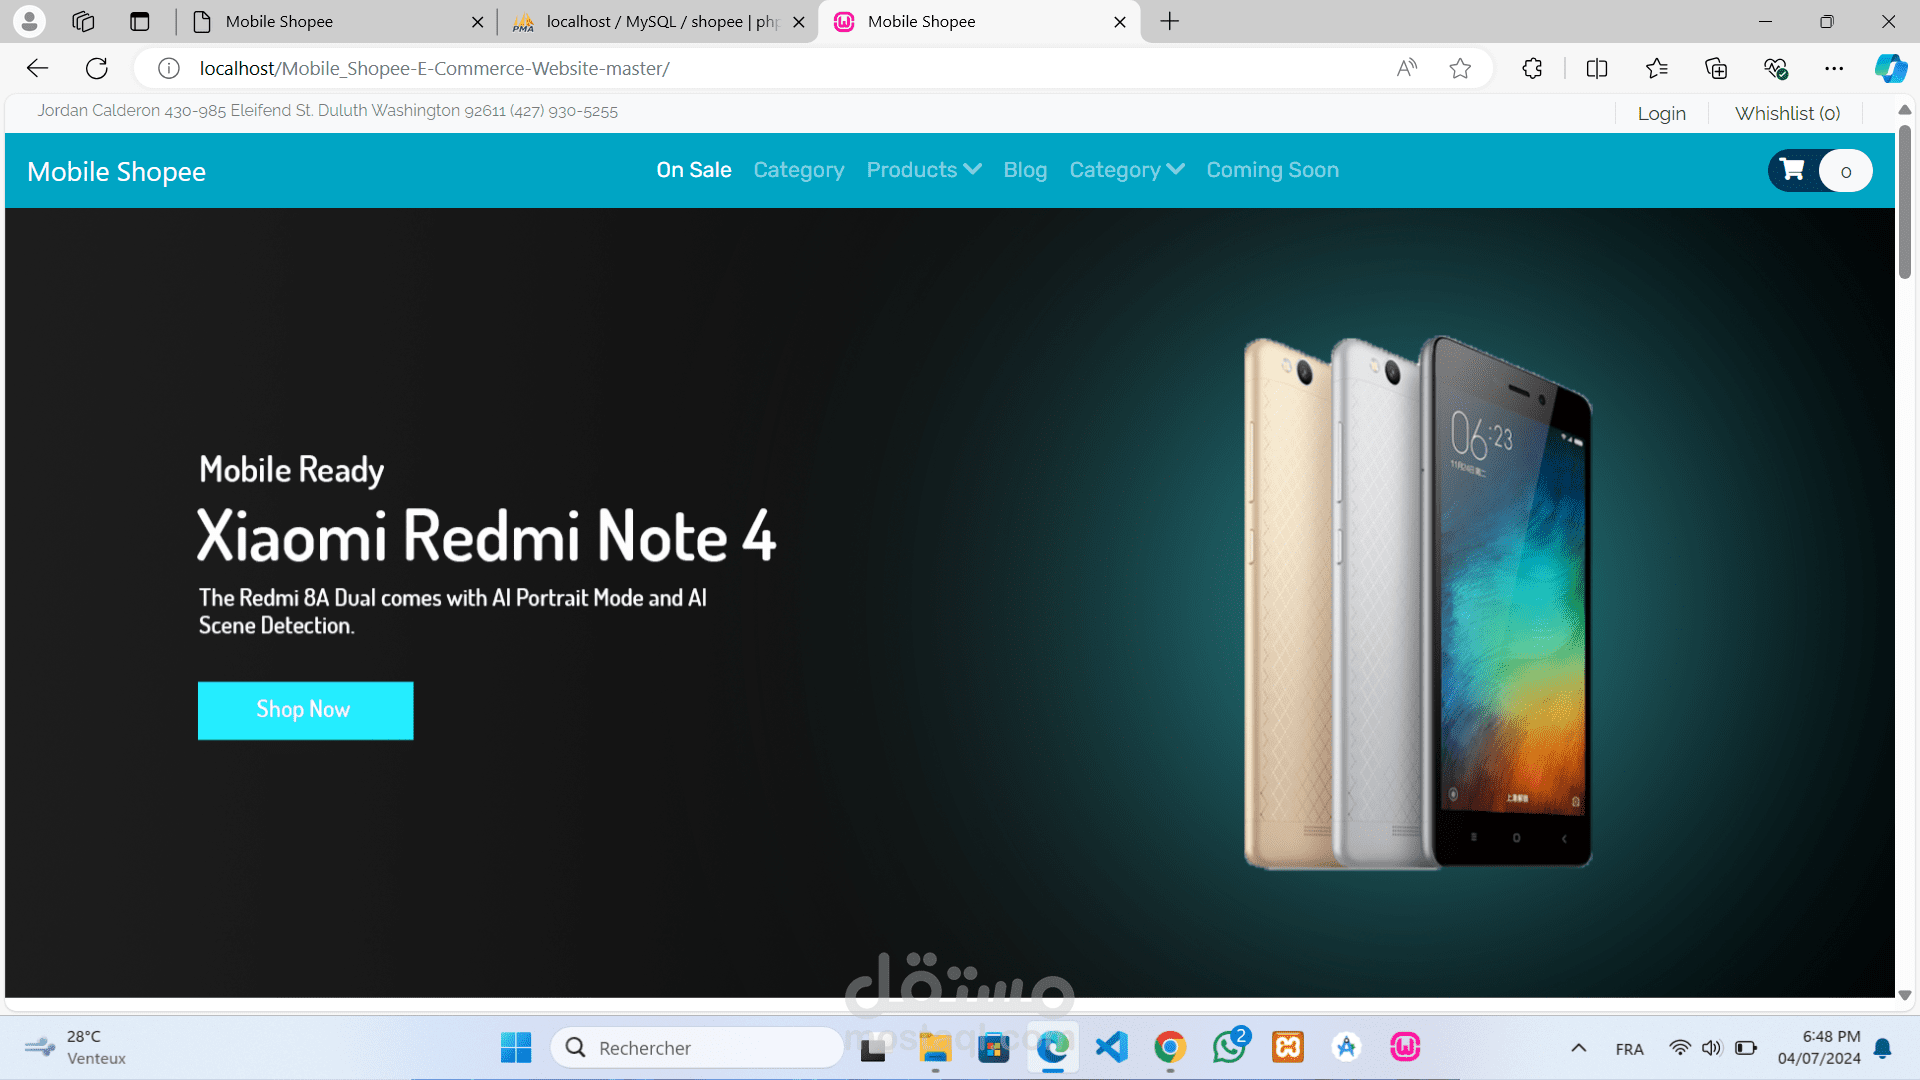Open the Login link

tap(1661, 113)
